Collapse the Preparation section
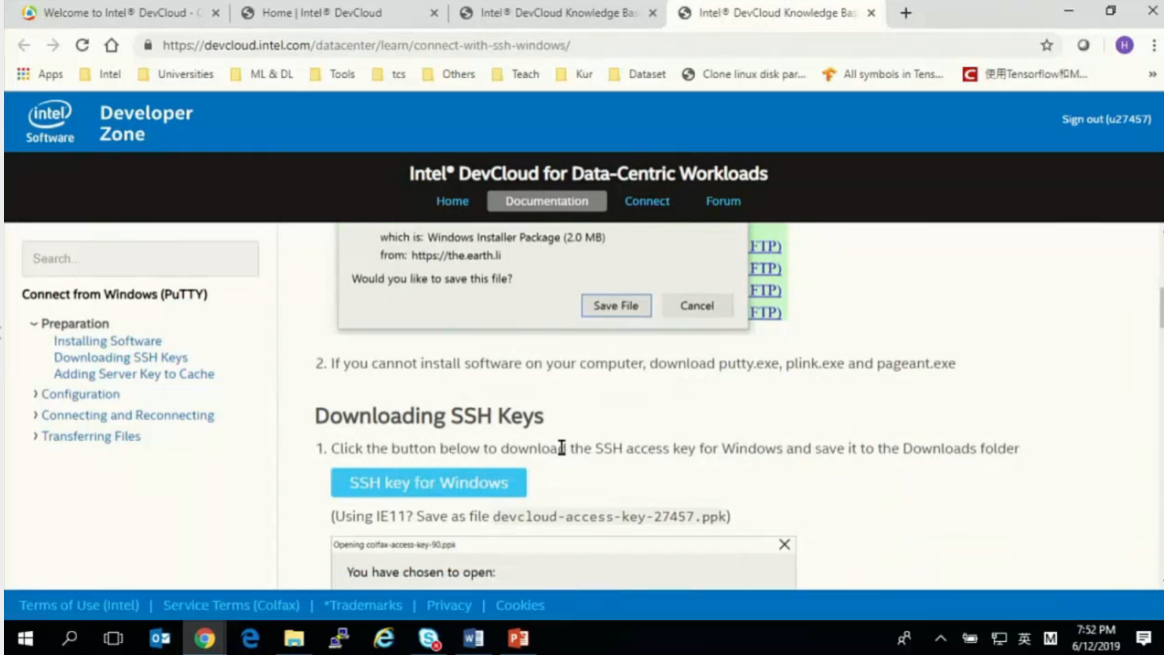The width and height of the screenshot is (1164, 655). point(34,324)
